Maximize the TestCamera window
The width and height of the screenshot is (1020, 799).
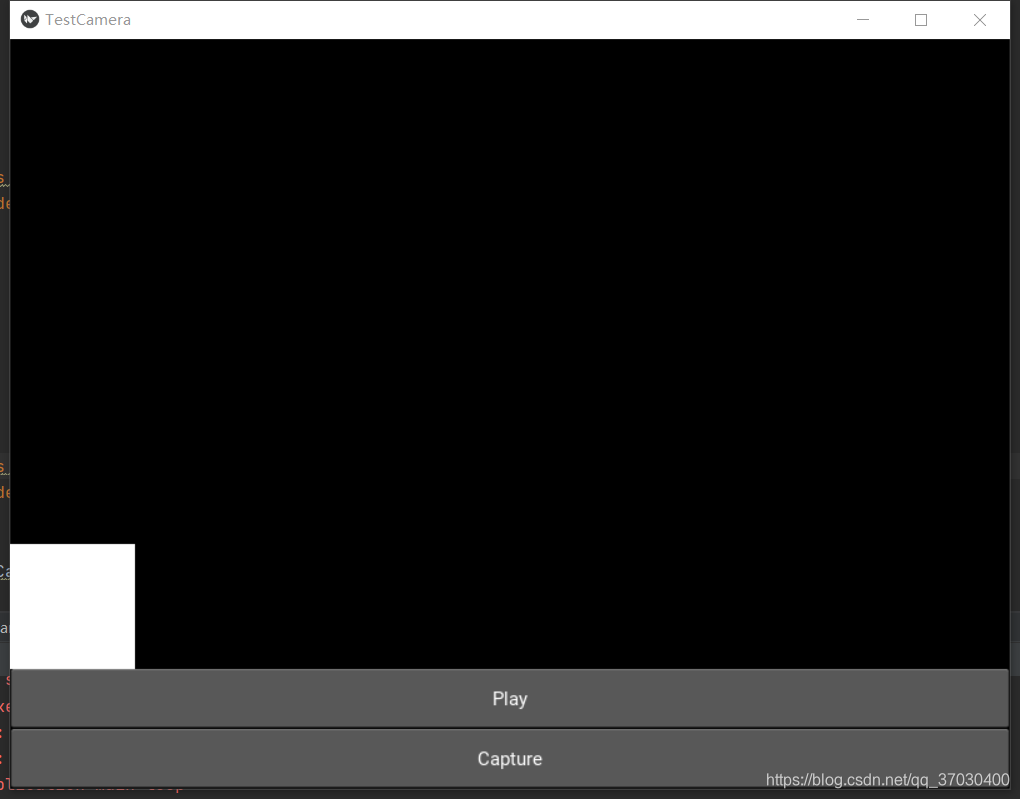920,20
